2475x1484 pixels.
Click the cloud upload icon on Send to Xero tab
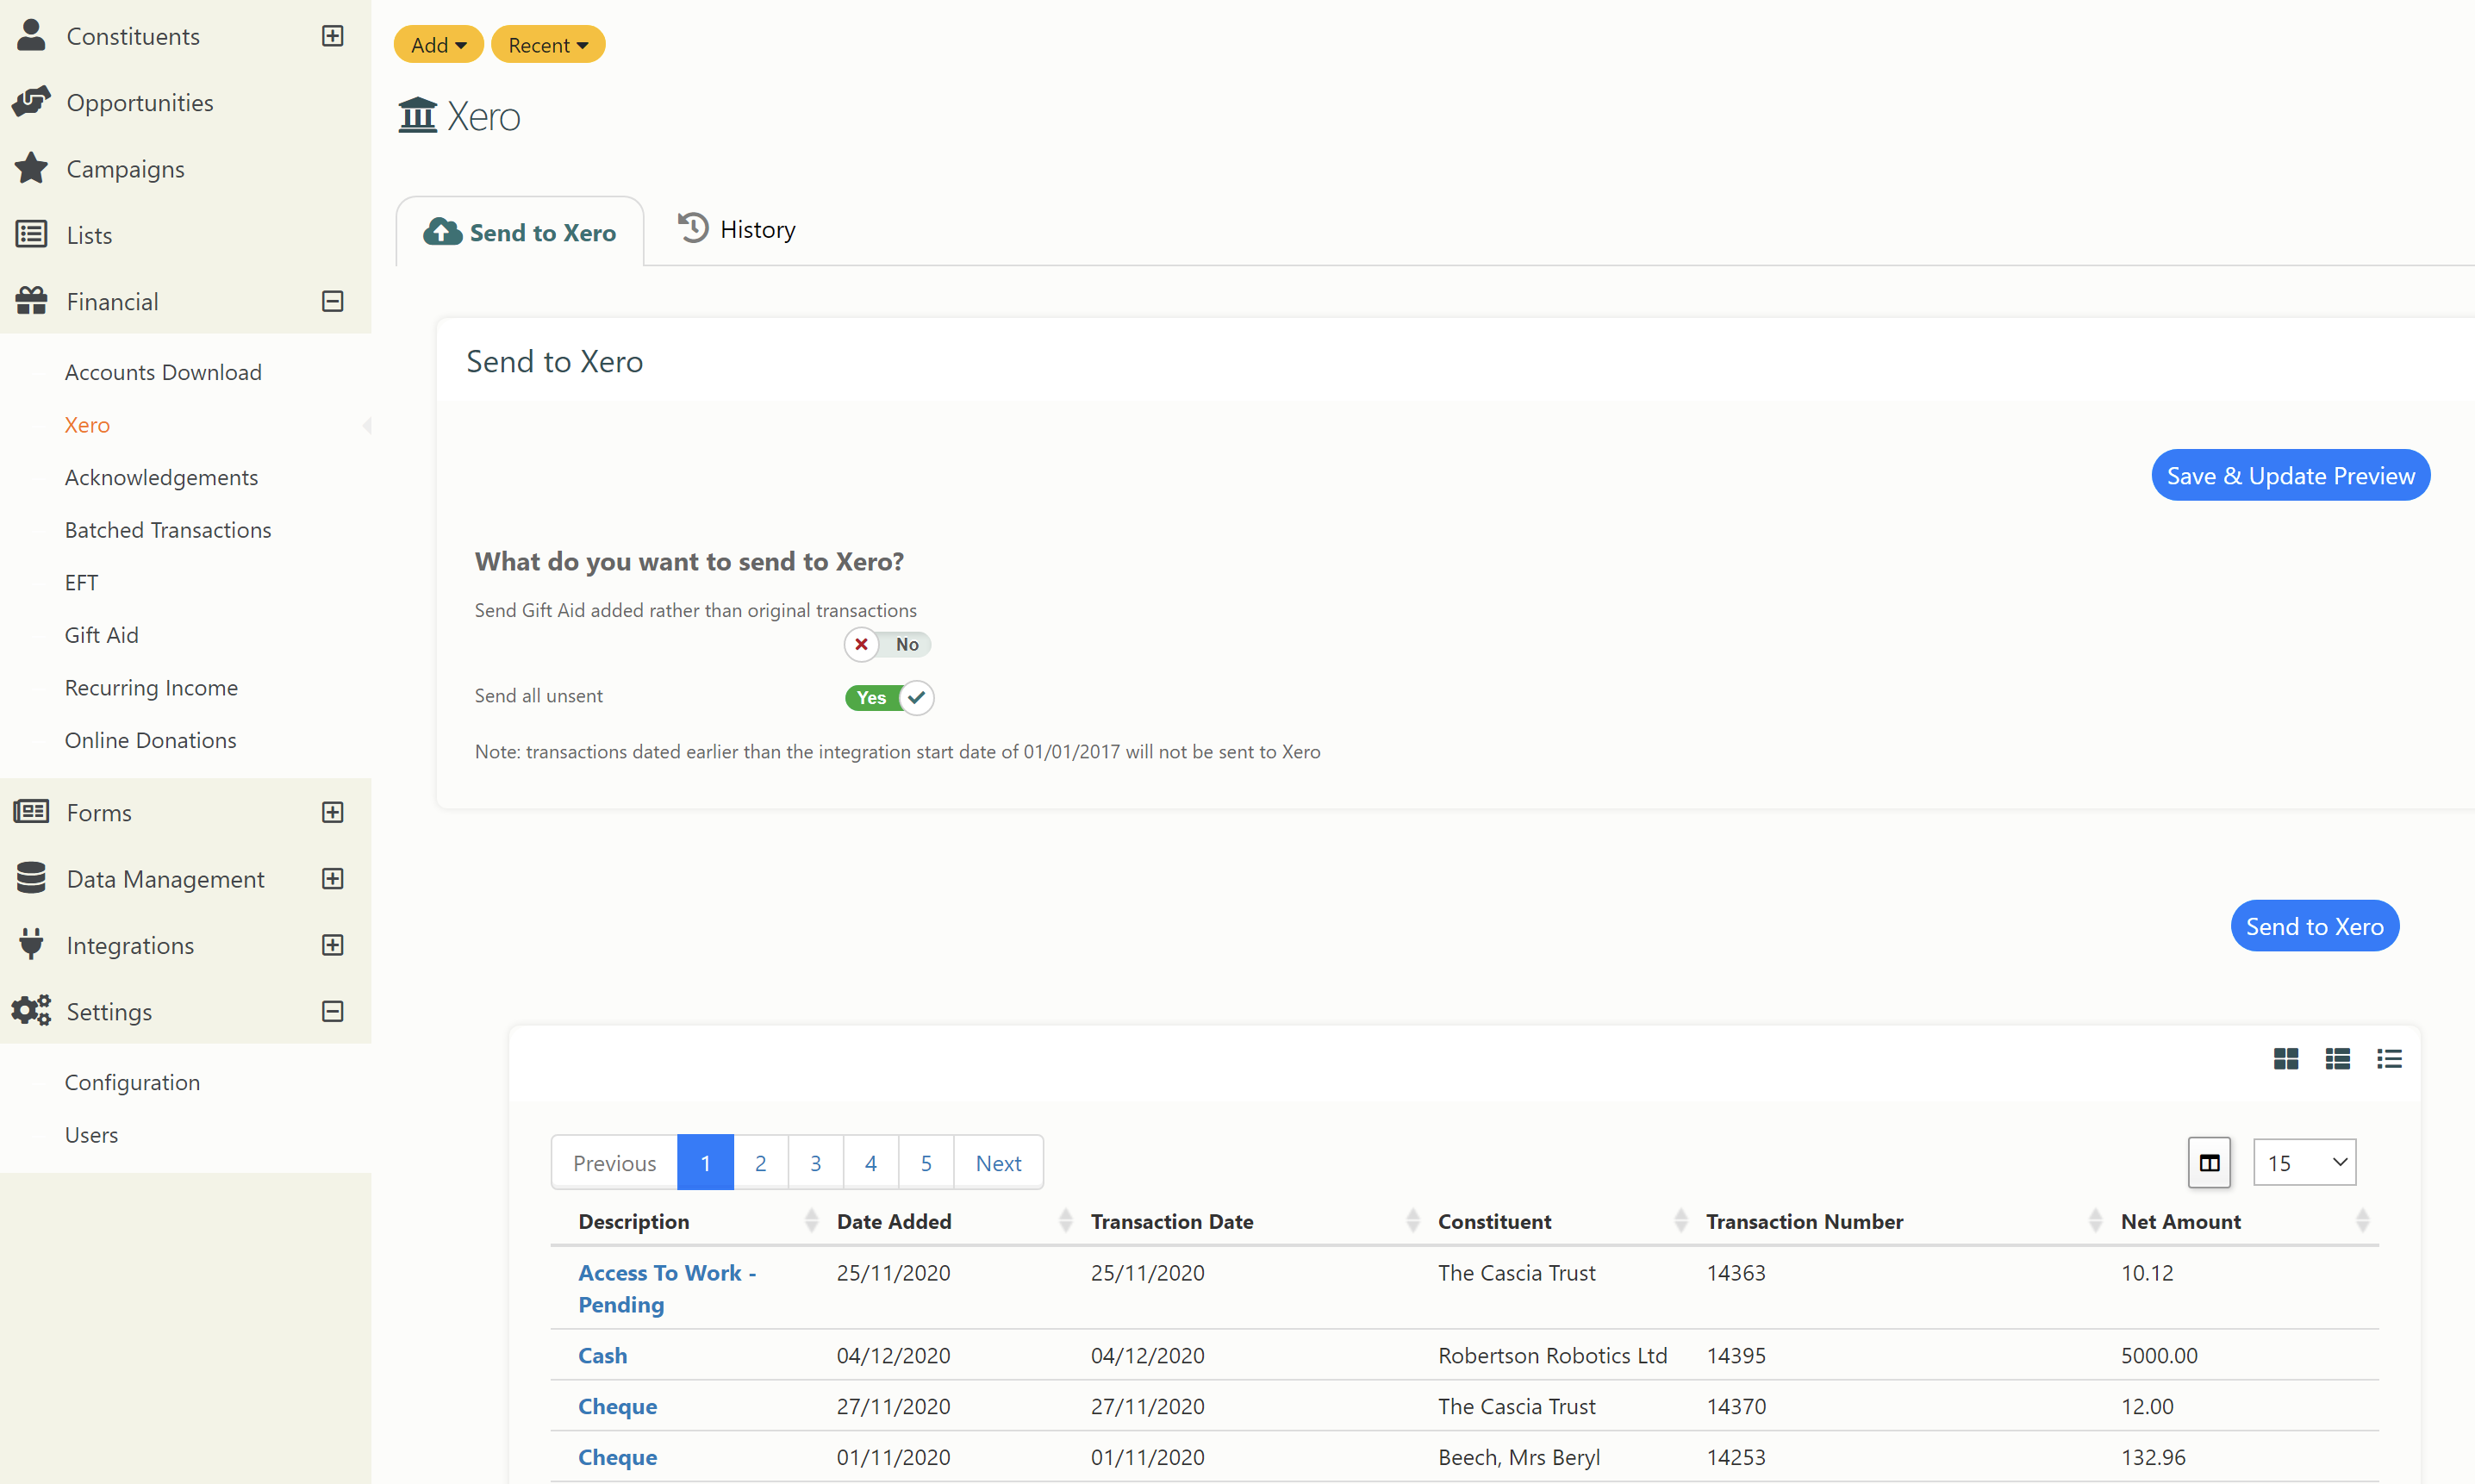(442, 232)
